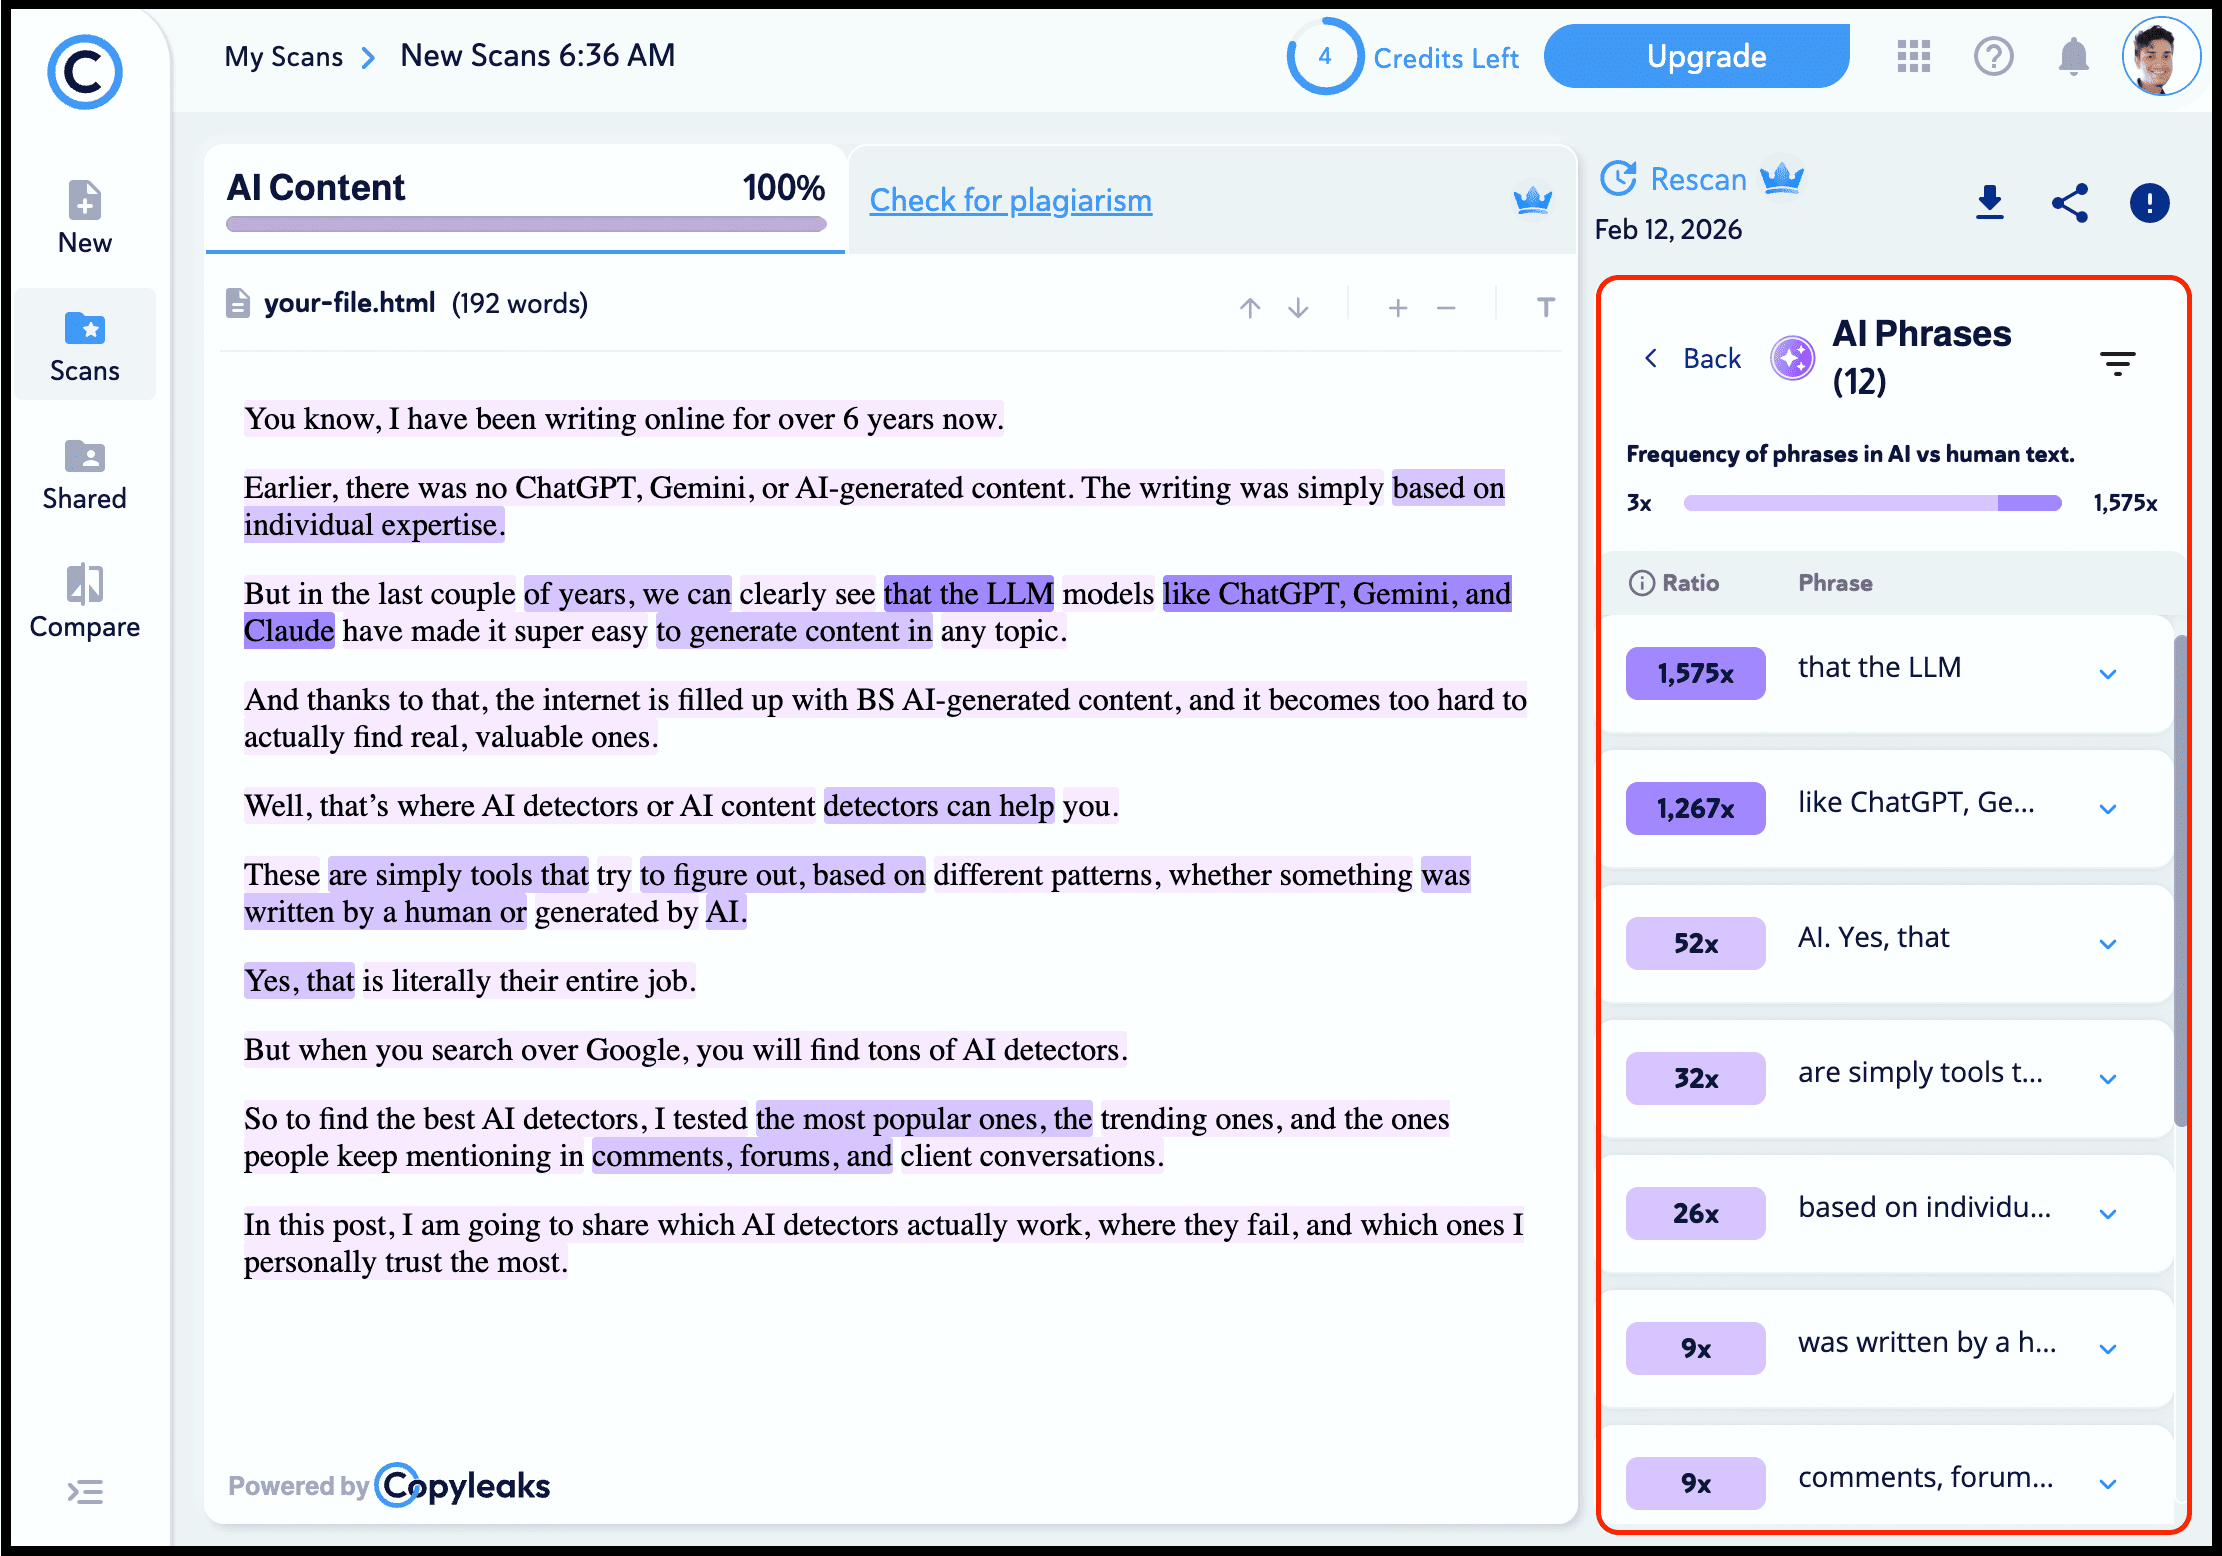Click the Copyleaks logo in sidebar

(x=85, y=72)
